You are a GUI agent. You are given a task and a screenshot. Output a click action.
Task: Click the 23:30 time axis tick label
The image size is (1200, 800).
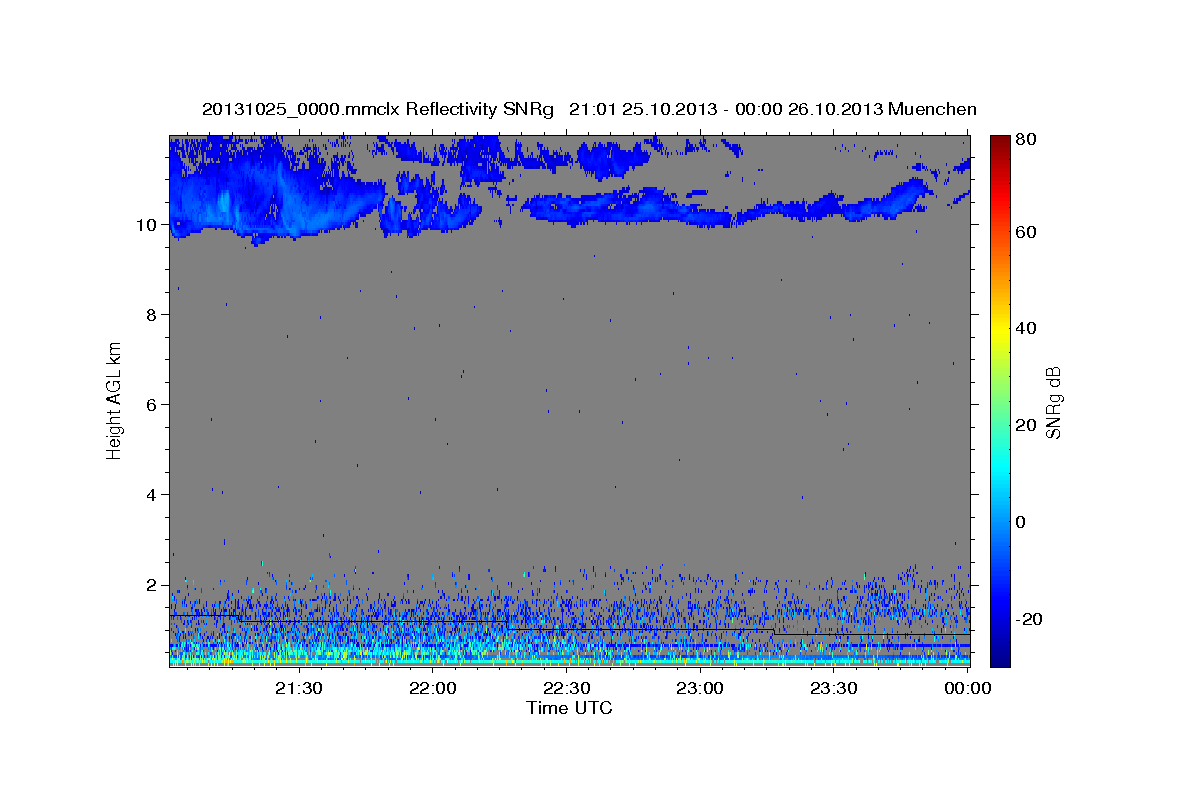point(833,689)
